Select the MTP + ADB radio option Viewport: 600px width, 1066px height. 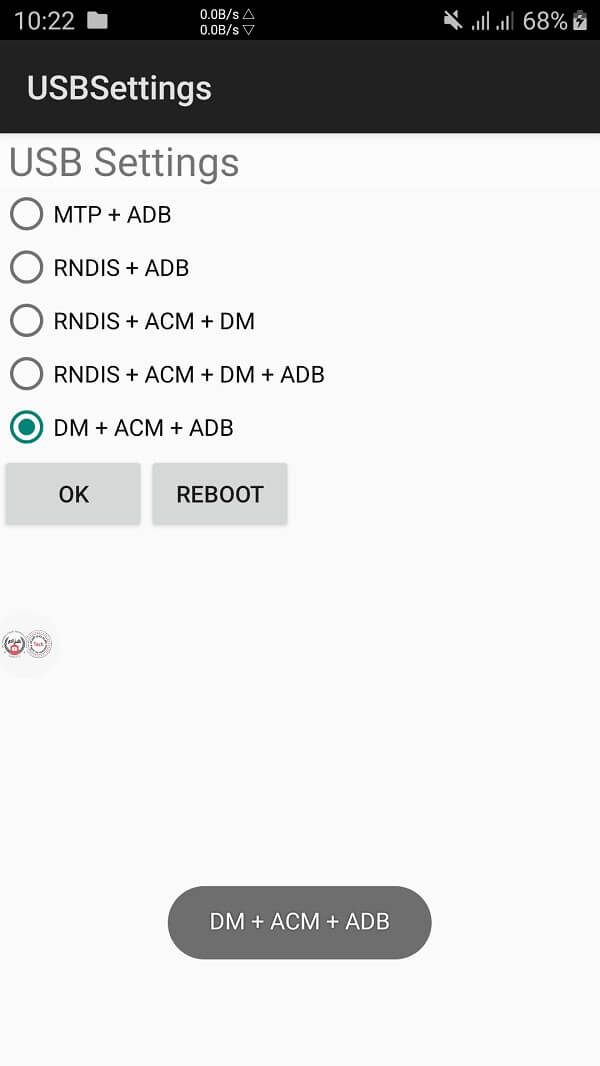click(27, 214)
